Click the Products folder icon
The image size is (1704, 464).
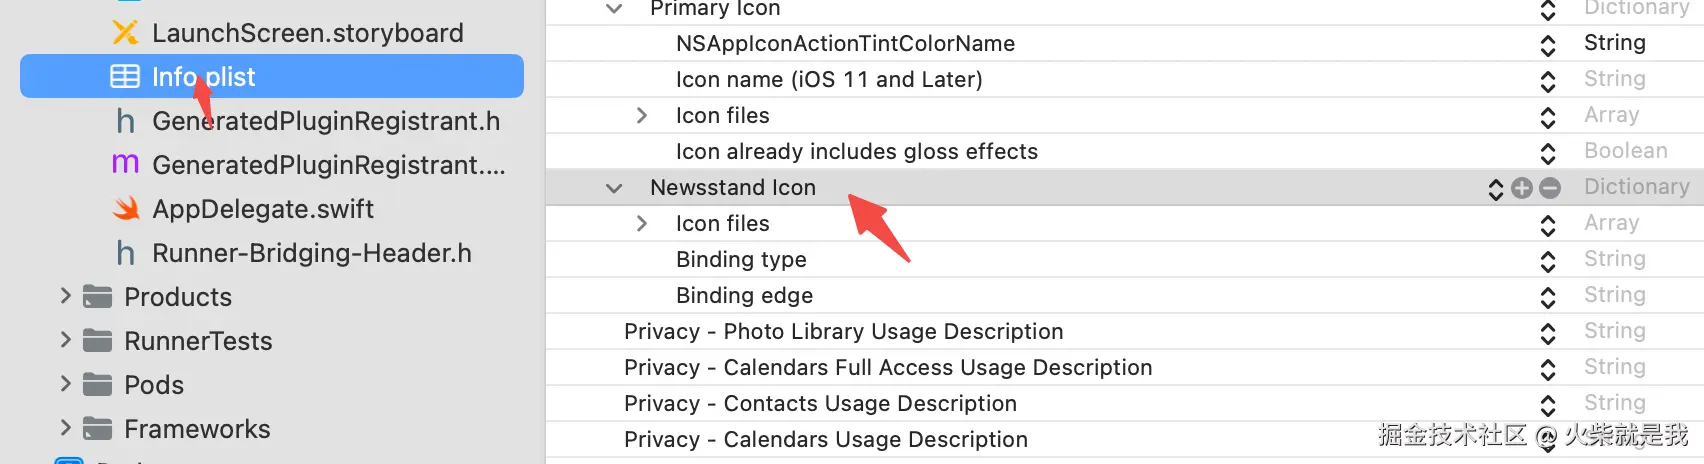point(97,297)
